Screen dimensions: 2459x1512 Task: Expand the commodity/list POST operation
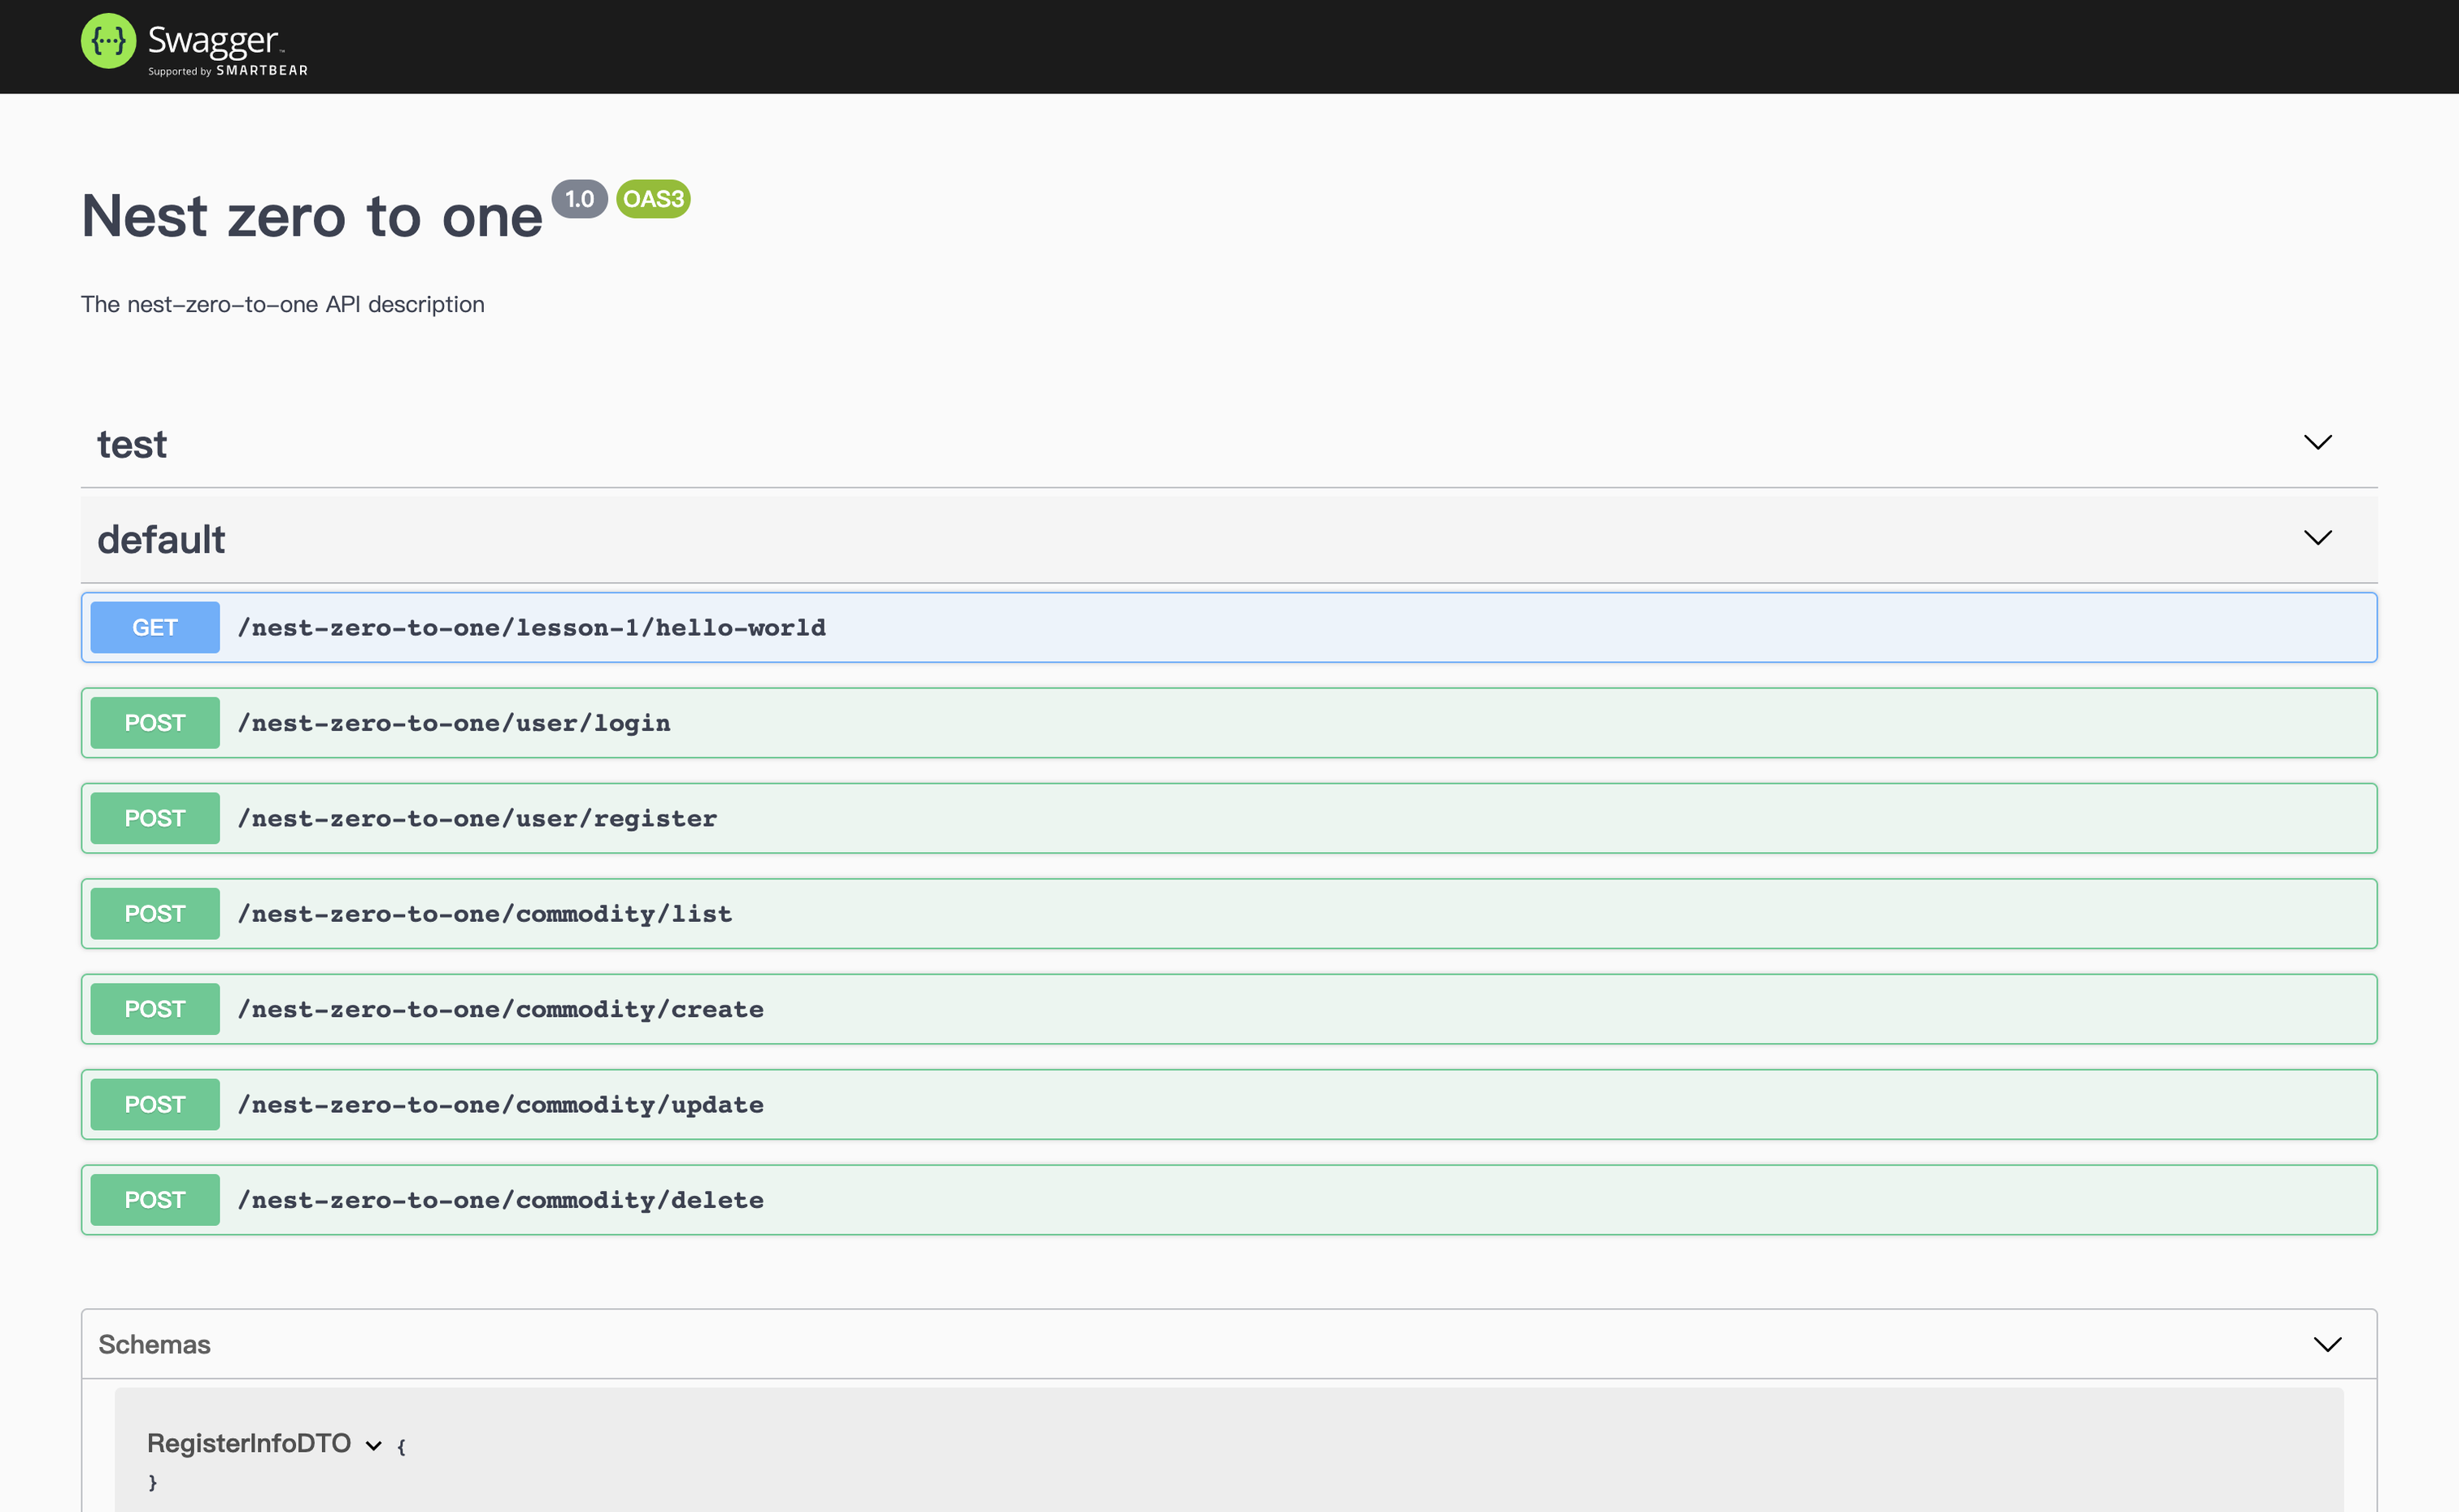point(485,914)
